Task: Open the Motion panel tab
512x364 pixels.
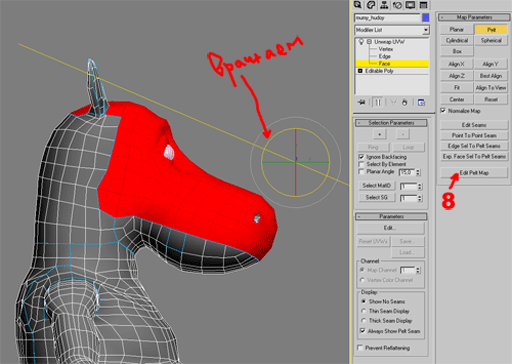Action: tap(397, 5)
